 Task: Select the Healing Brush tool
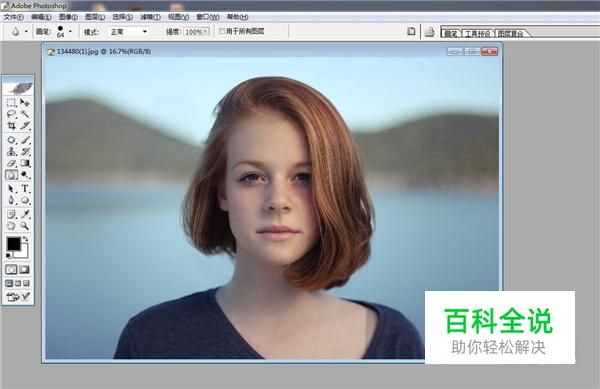[x=11, y=140]
